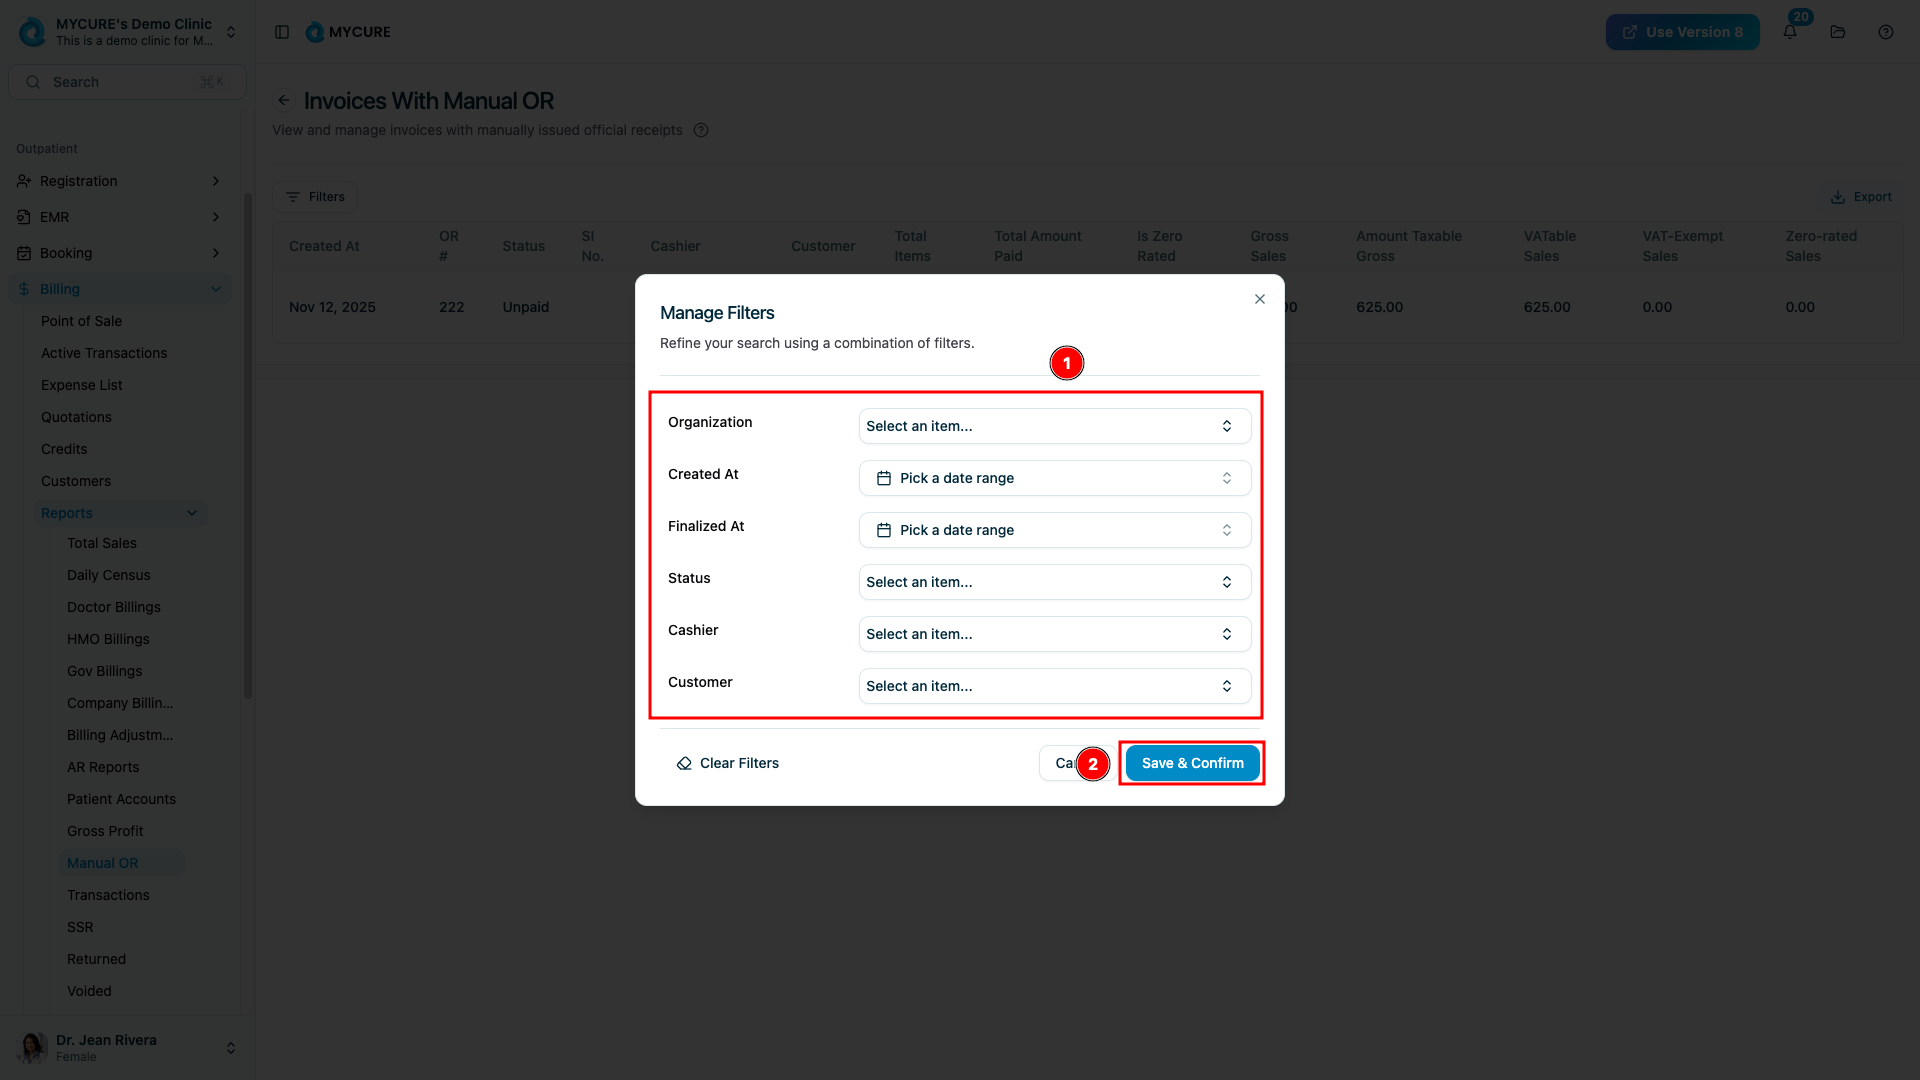Image resolution: width=1920 pixels, height=1080 pixels.
Task: Click the back arrow beside page title
Action: (284, 100)
